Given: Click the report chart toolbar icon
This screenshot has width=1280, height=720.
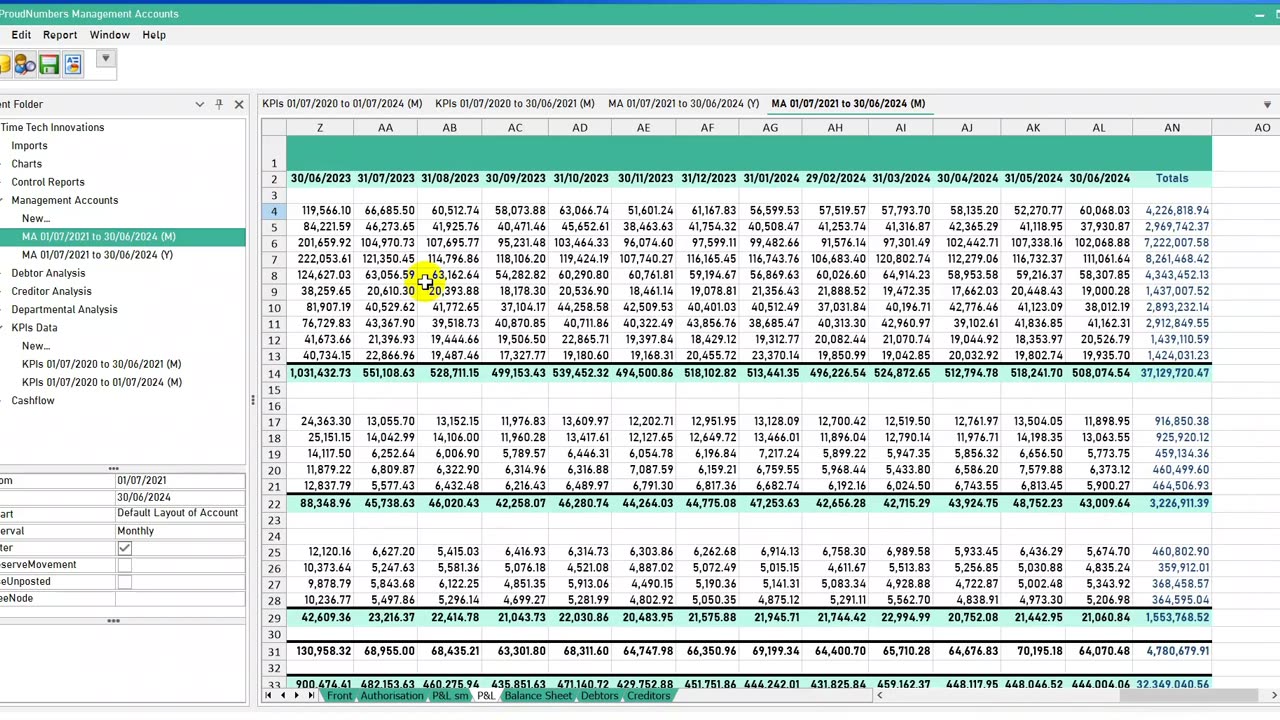Looking at the screenshot, I should point(72,64).
